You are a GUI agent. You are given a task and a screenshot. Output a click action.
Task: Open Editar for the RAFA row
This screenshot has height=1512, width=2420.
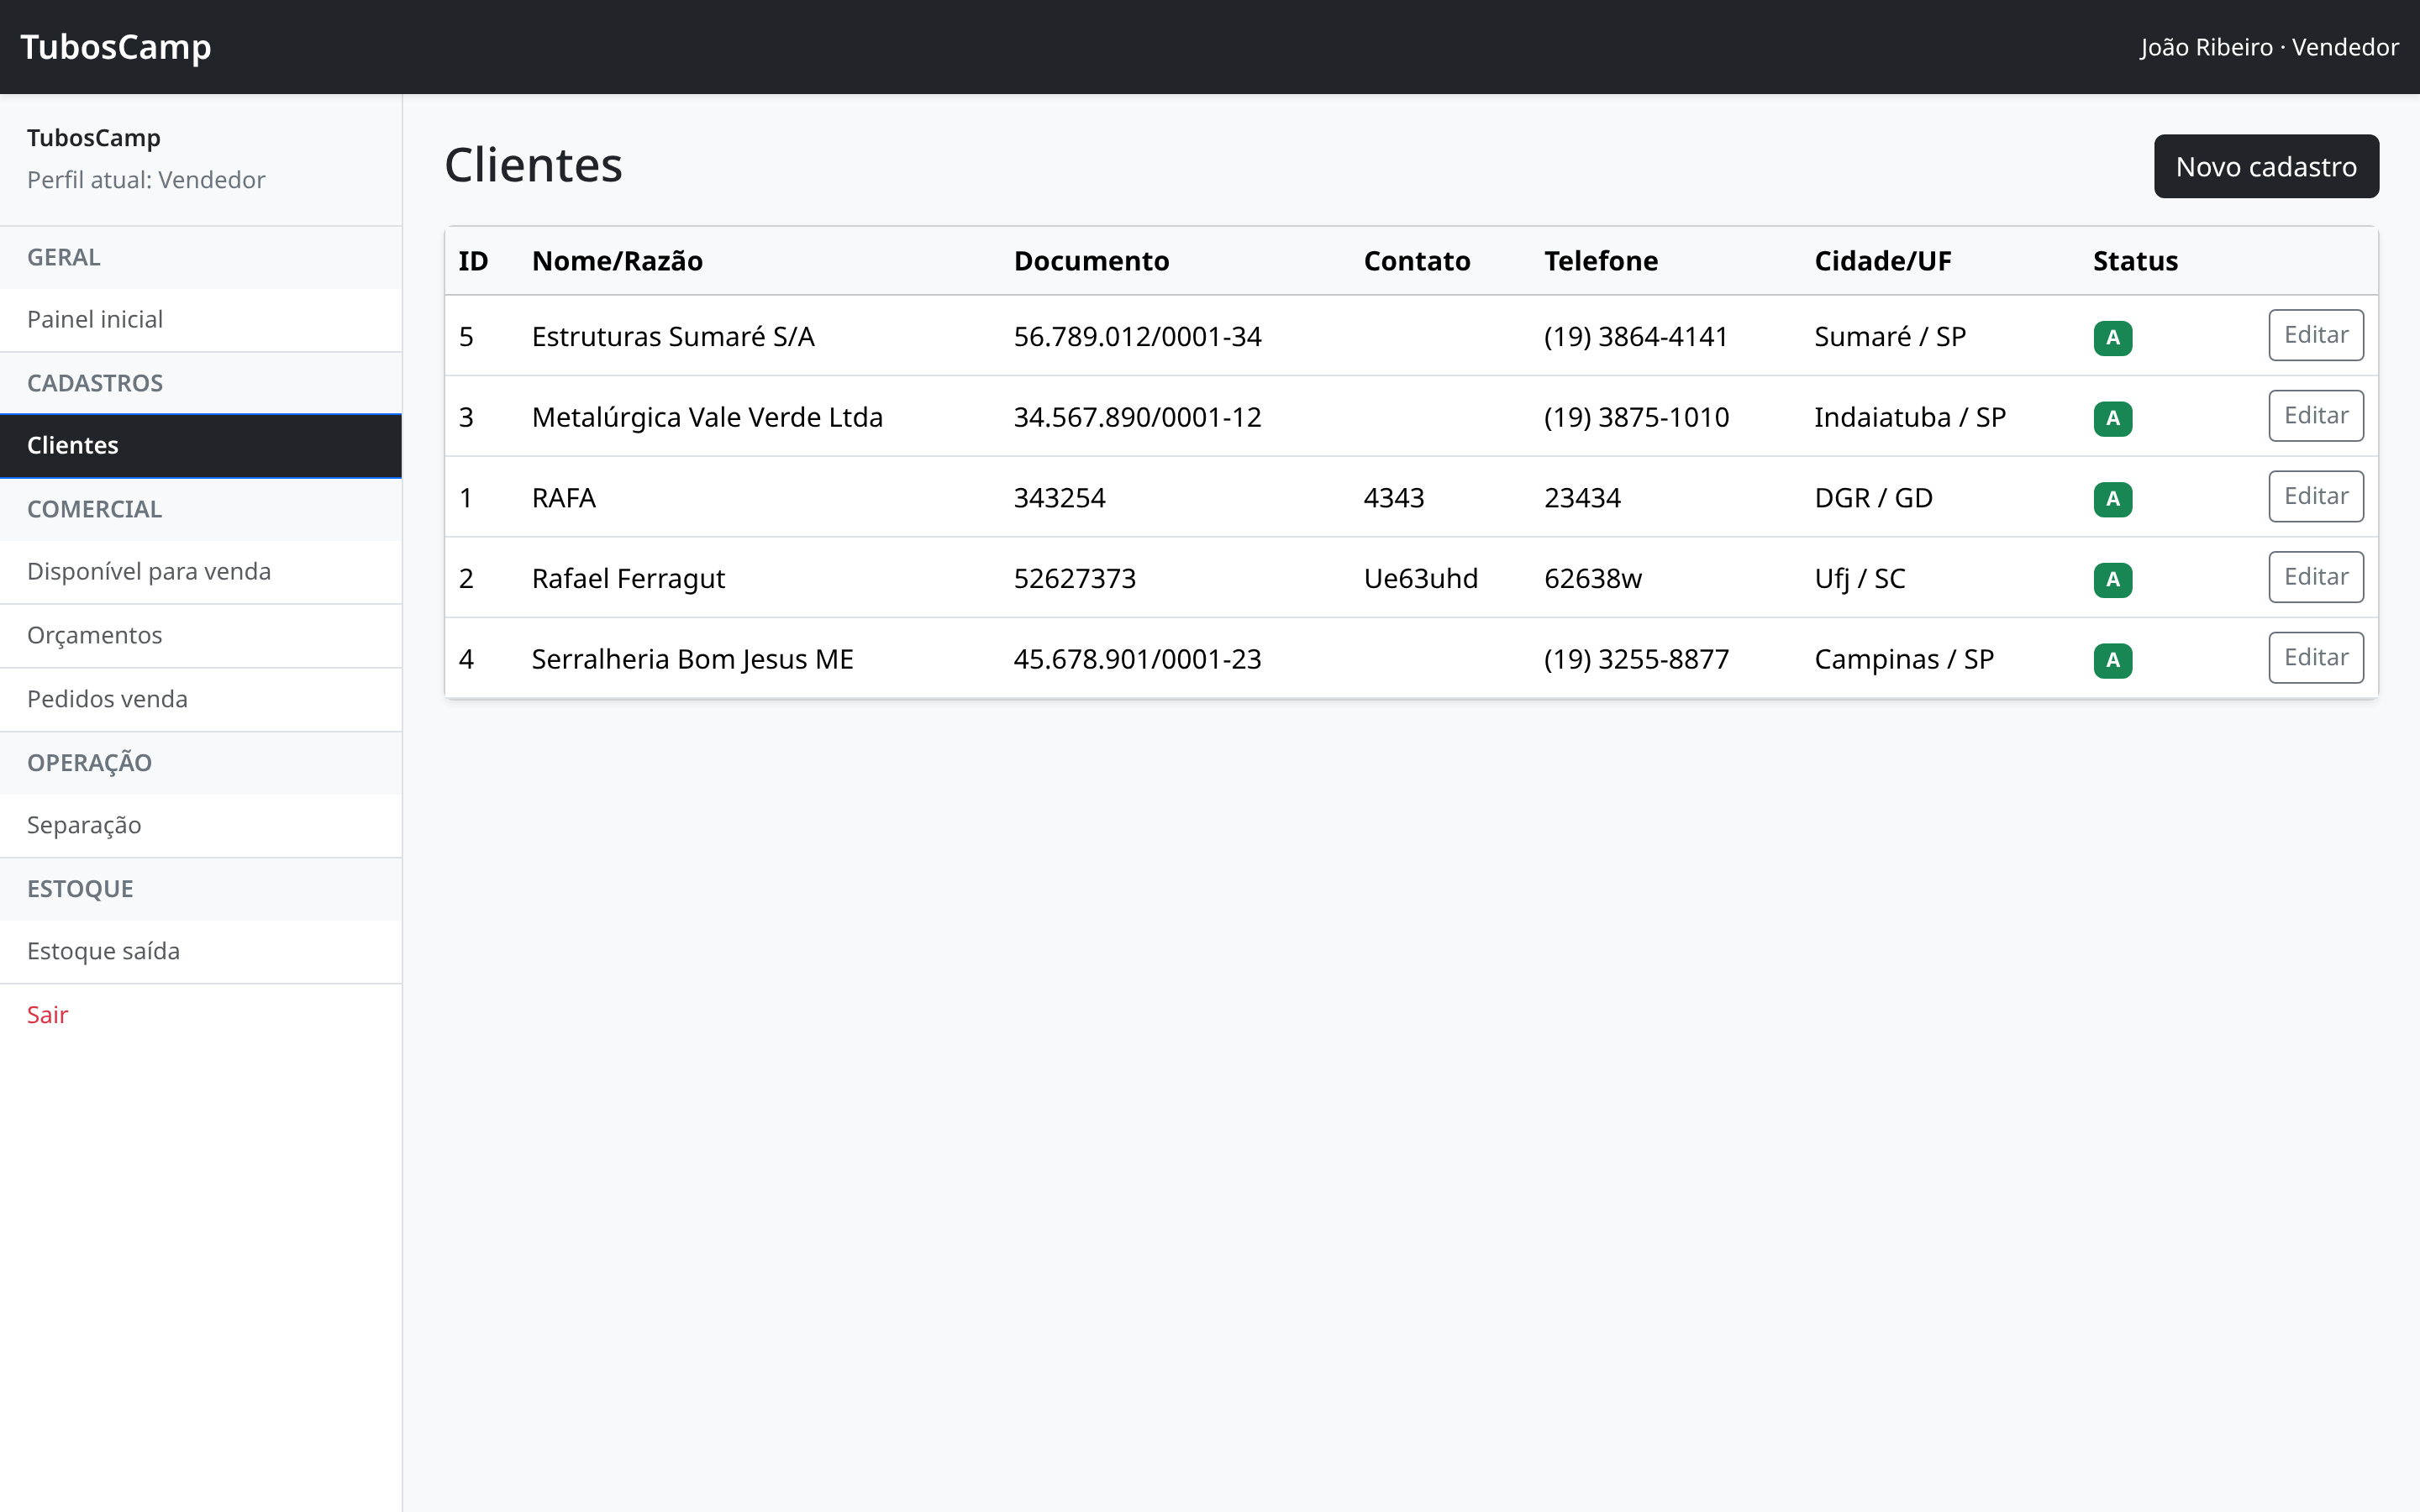click(2316, 496)
